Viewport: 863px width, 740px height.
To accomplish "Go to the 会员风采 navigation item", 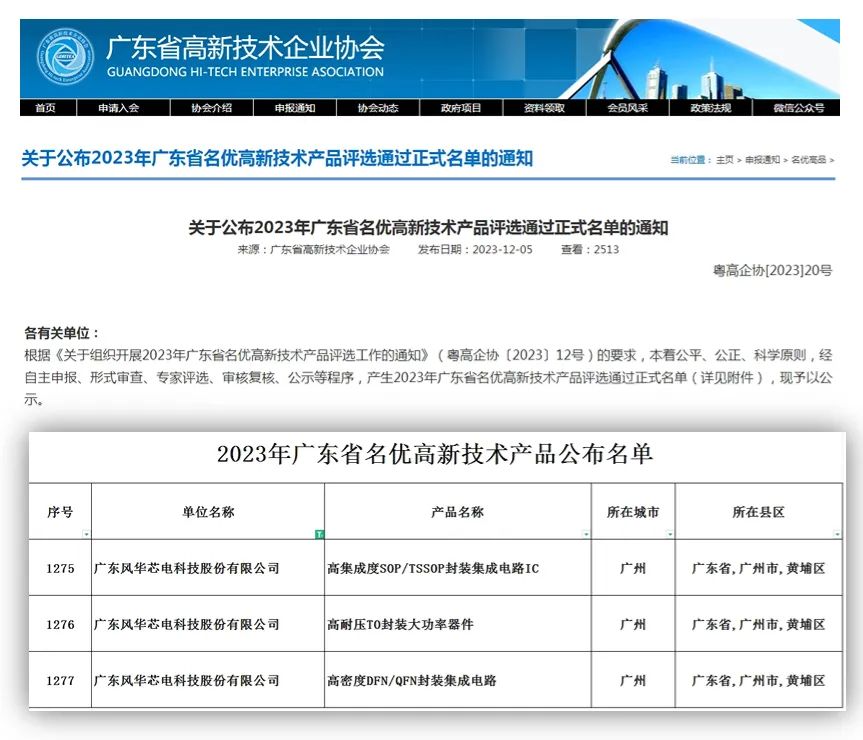I will [627, 108].
